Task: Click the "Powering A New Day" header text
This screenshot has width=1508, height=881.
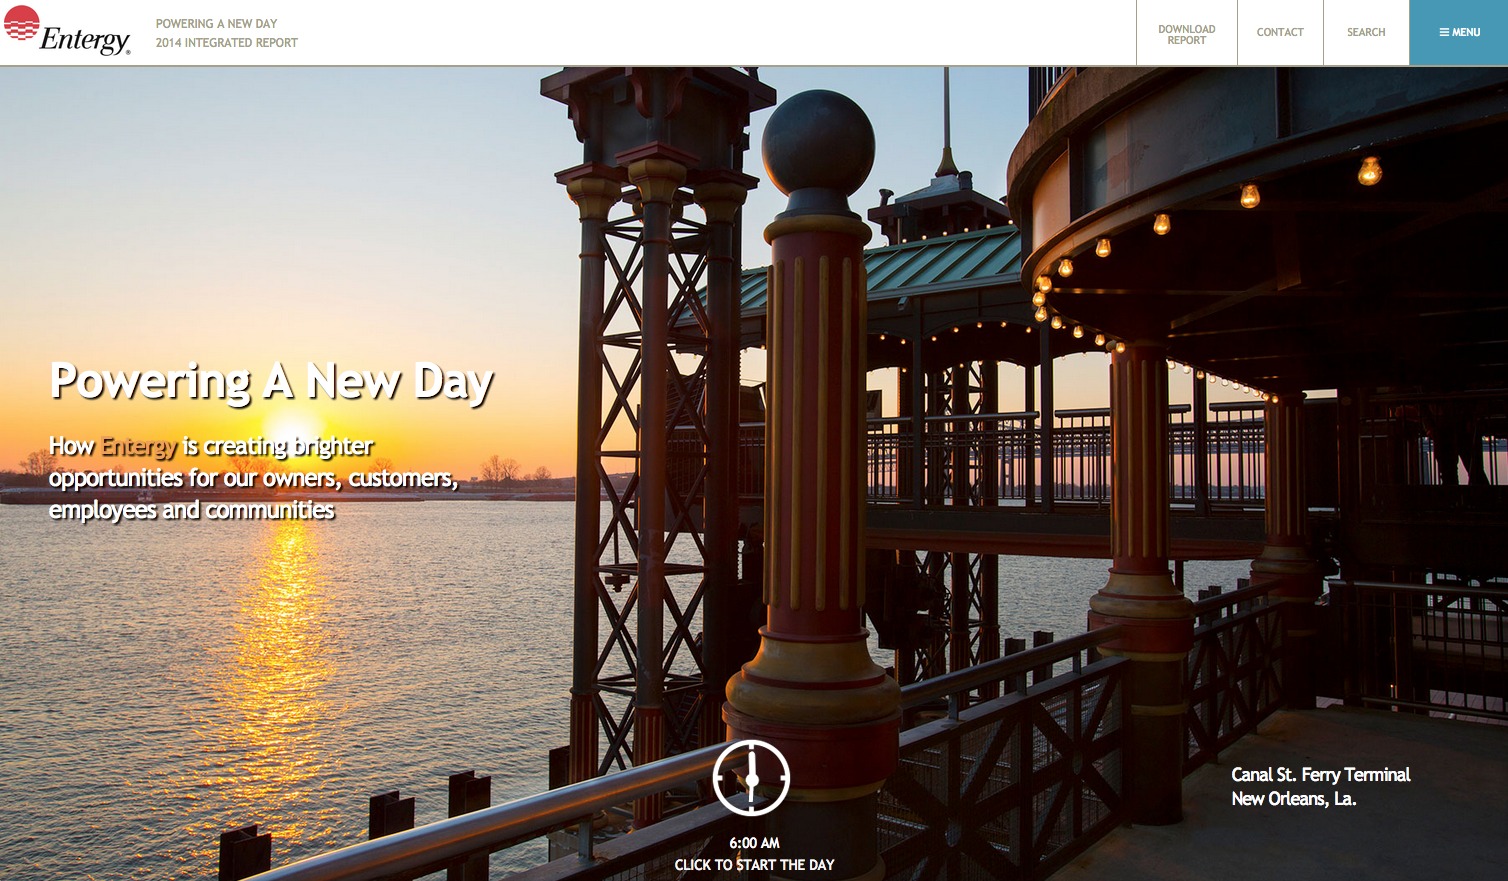Action: (x=216, y=24)
